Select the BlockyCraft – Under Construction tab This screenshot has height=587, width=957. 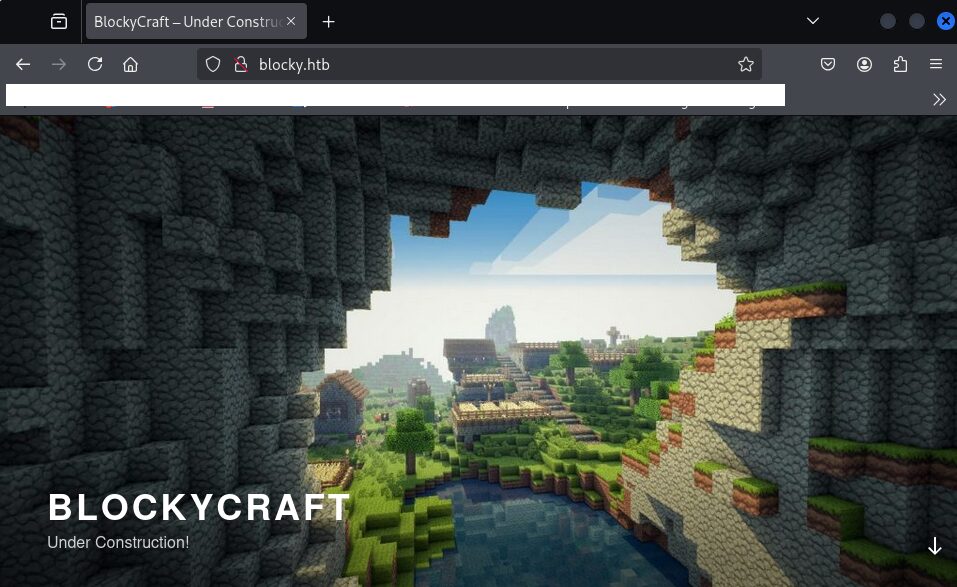(x=180, y=21)
